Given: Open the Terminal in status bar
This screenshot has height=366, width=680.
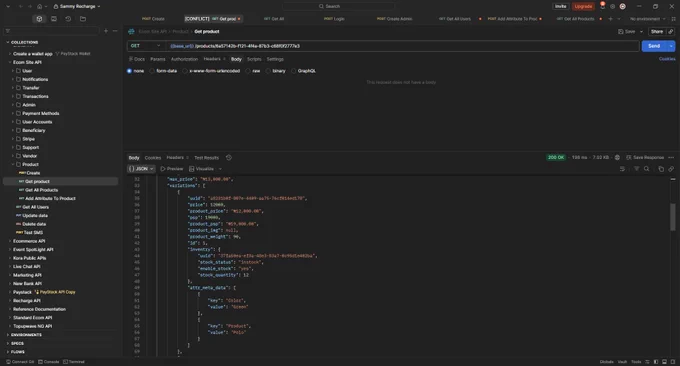Looking at the screenshot, I should [74, 362].
